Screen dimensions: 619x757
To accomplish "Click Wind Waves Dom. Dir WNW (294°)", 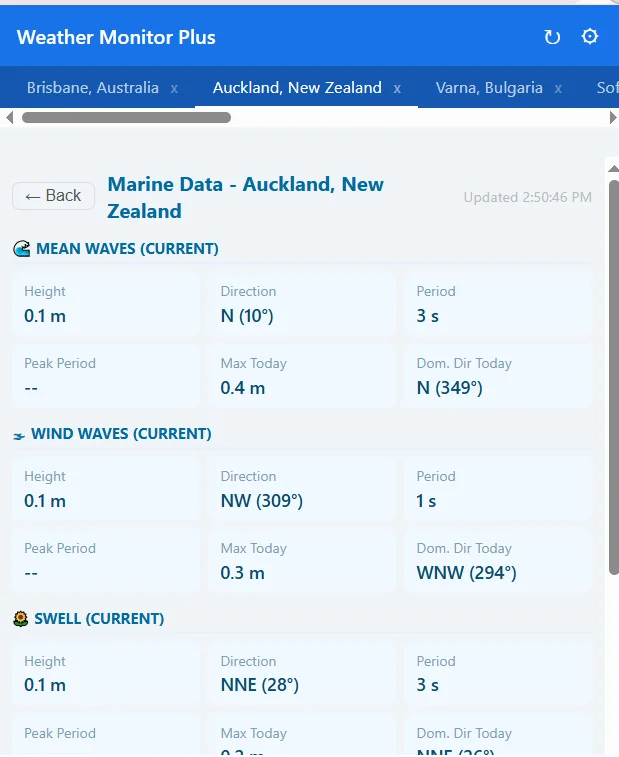I will pos(466,573).
